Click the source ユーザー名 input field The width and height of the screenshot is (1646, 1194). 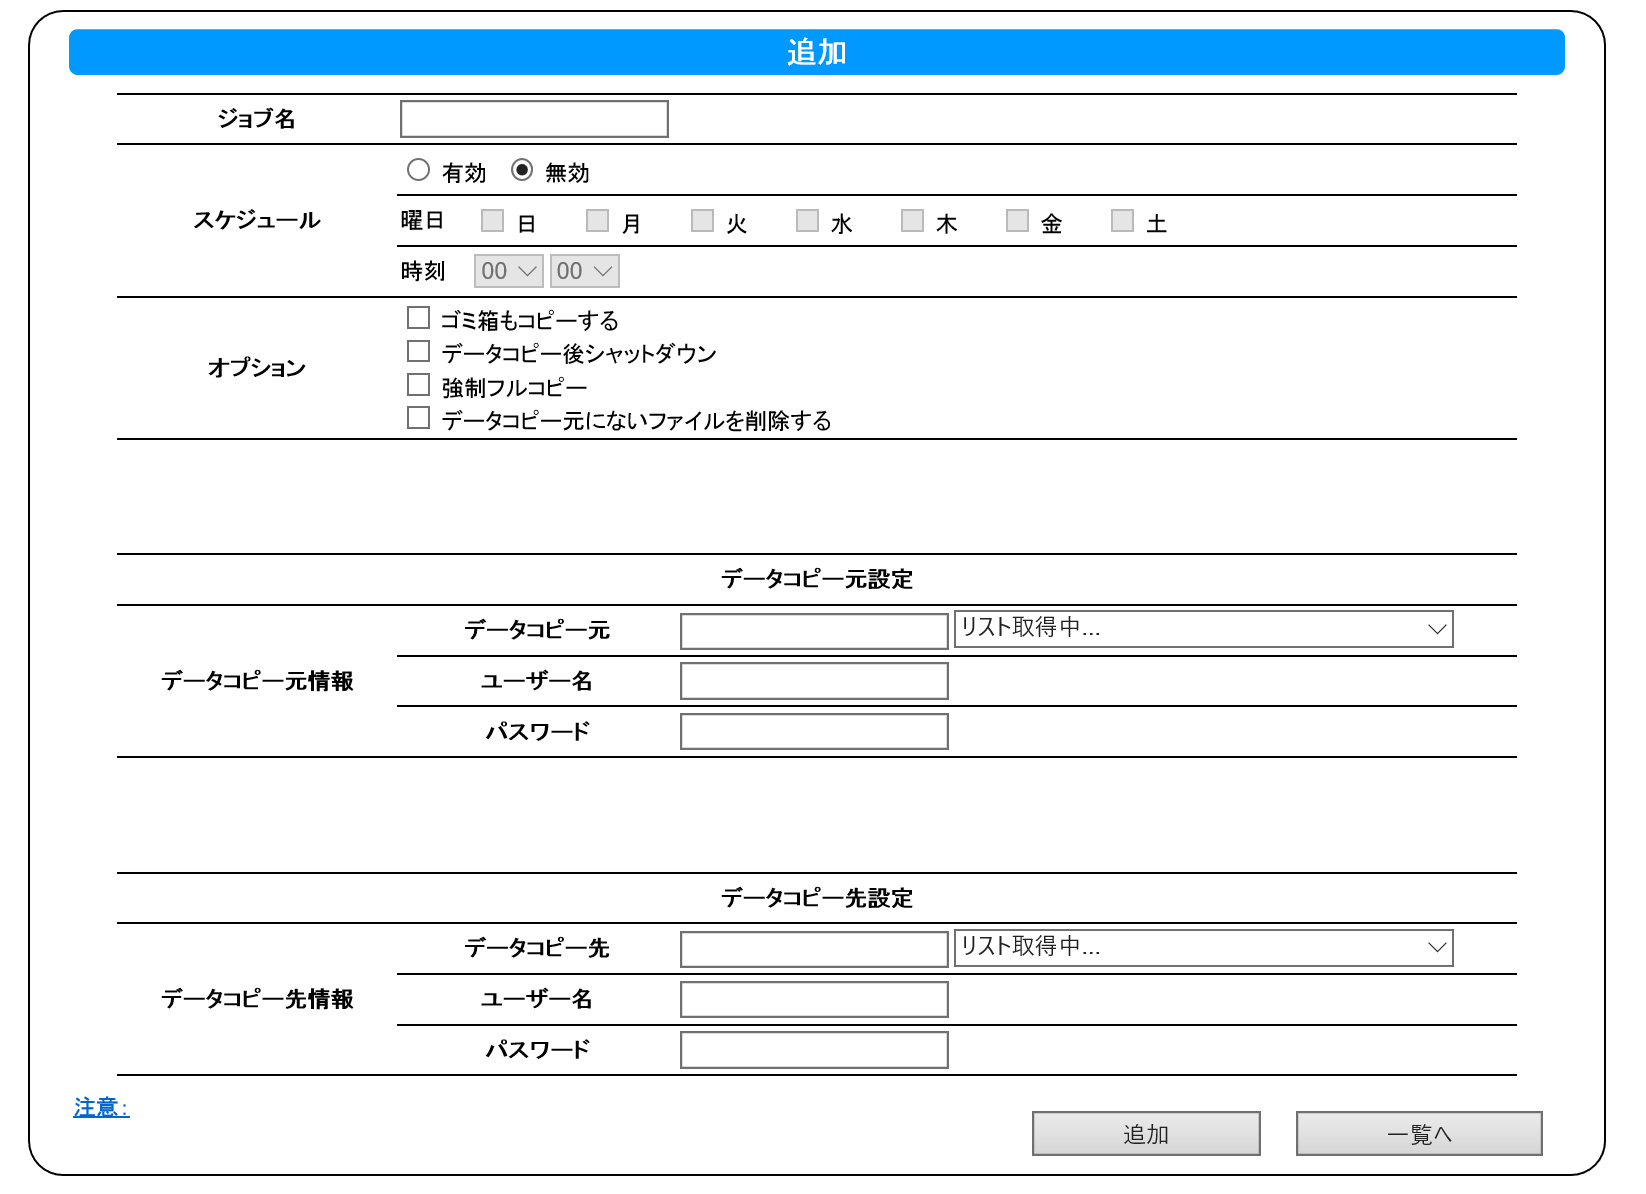pos(814,681)
